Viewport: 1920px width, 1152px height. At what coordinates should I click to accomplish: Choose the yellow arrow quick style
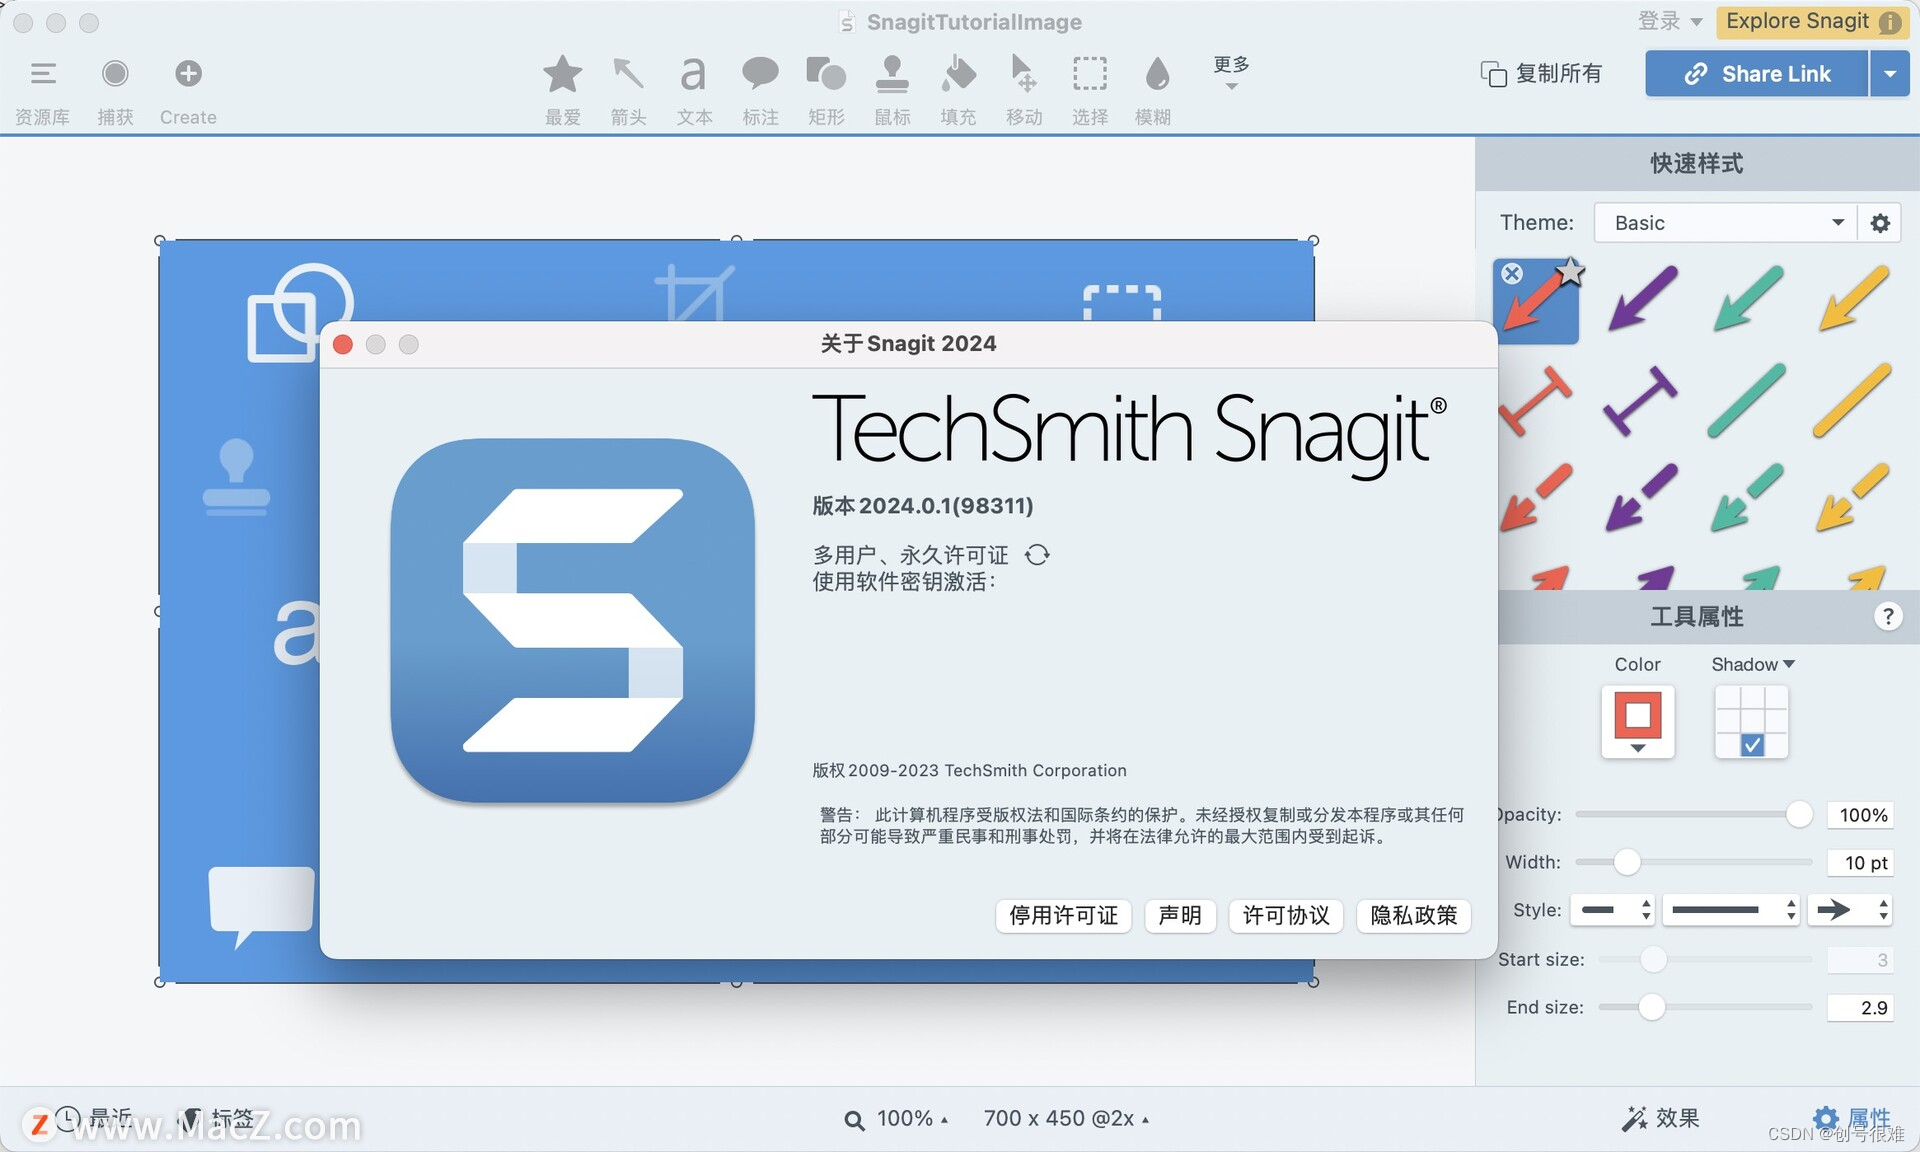1853,298
